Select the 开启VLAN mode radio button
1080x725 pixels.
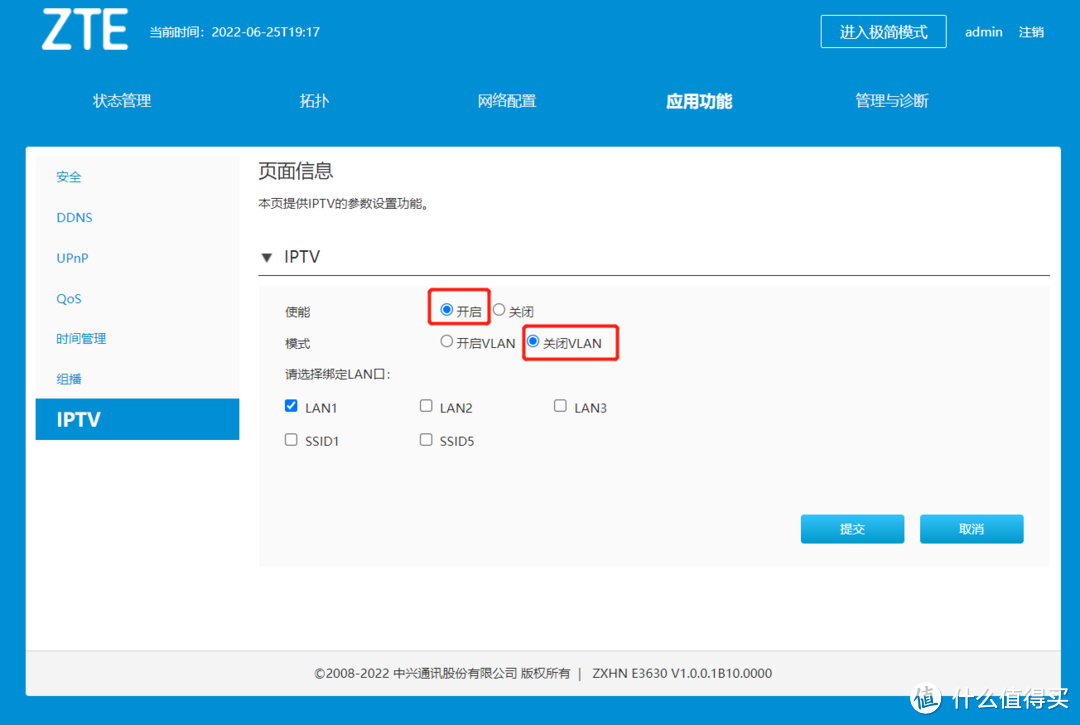[x=447, y=341]
